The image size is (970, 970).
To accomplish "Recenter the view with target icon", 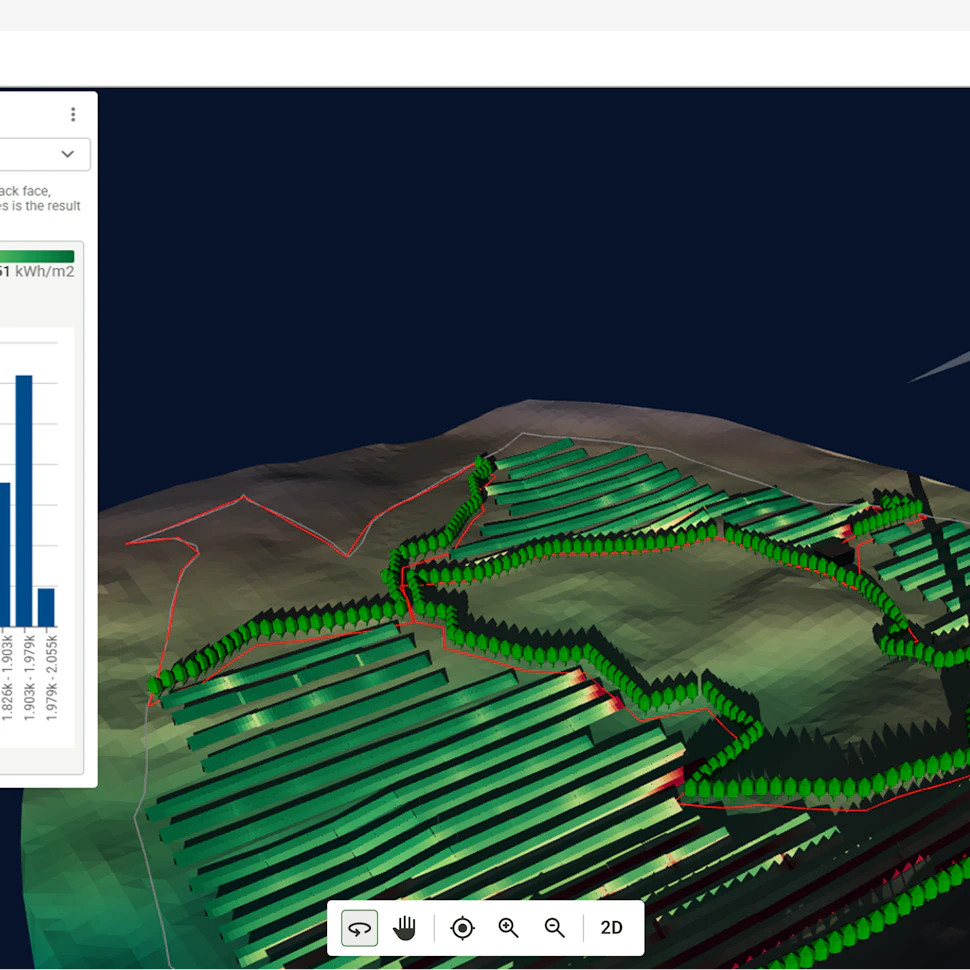I will [x=462, y=927].
